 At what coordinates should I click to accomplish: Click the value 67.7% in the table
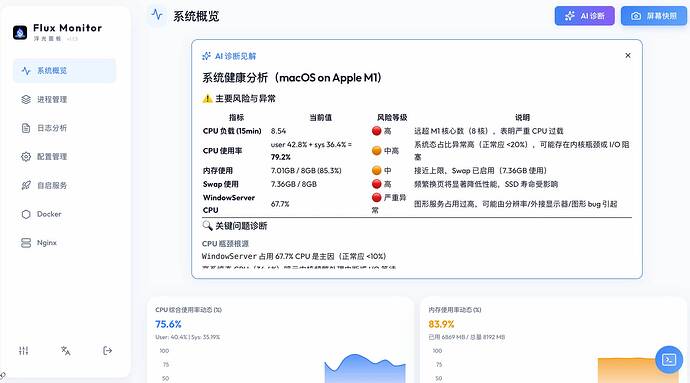pos(280,204)
